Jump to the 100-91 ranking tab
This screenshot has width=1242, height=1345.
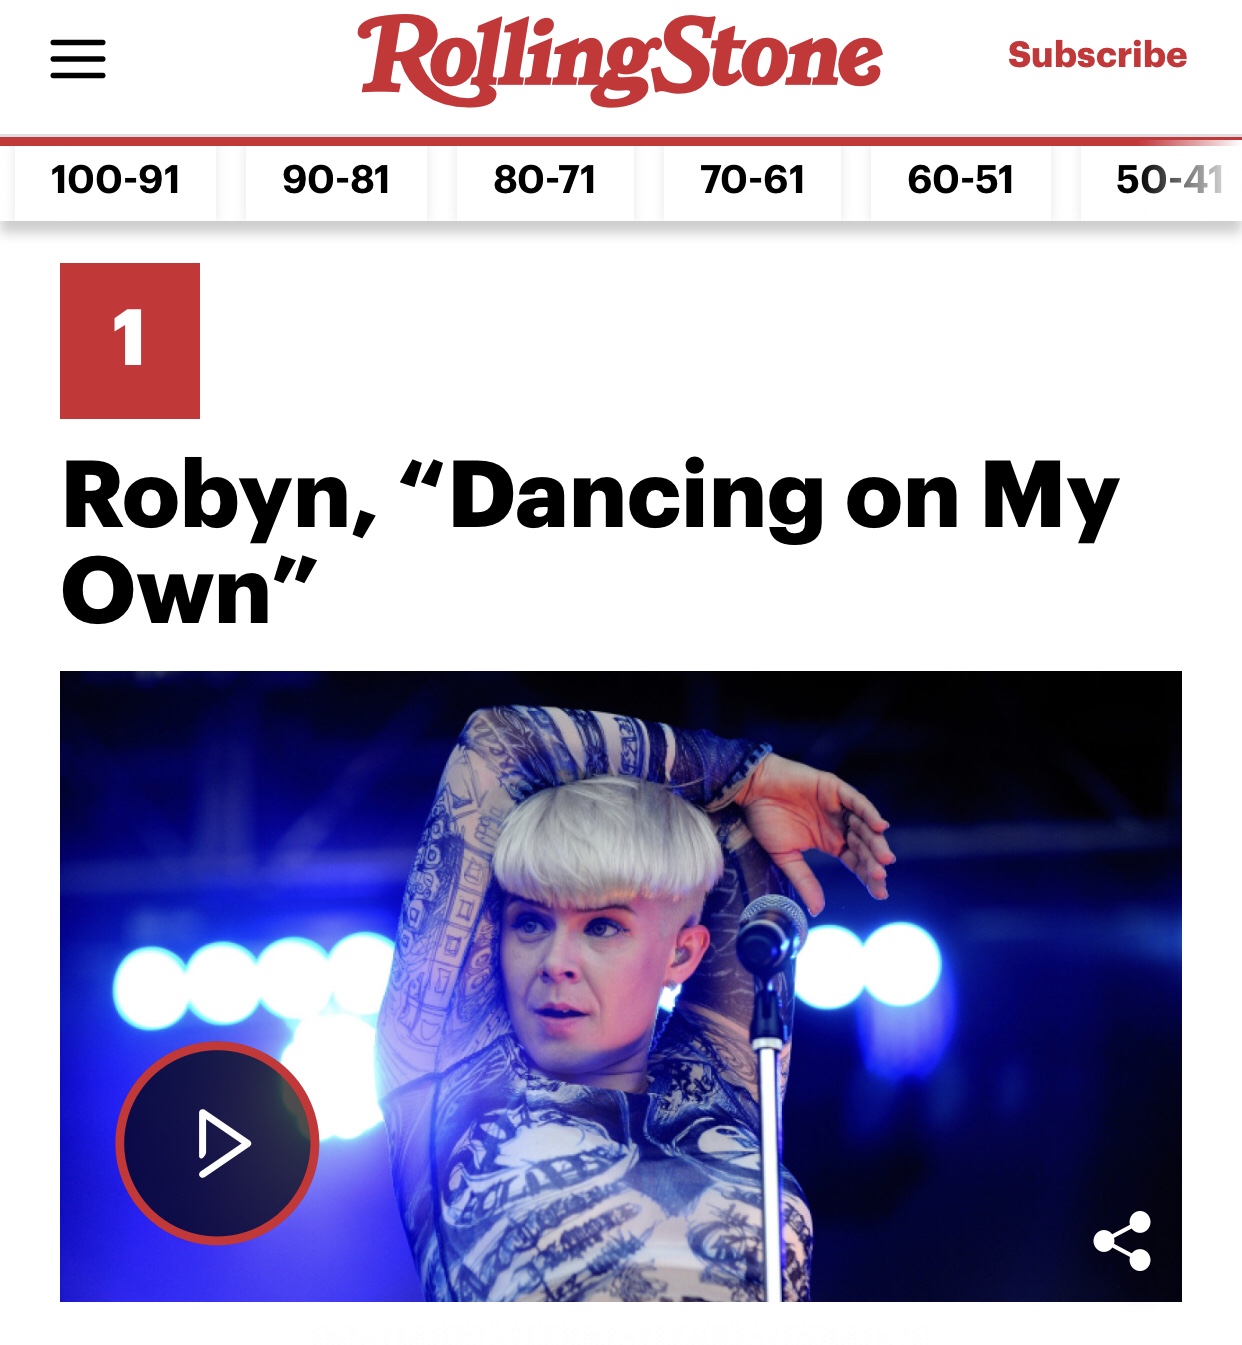tap(115, 180)
